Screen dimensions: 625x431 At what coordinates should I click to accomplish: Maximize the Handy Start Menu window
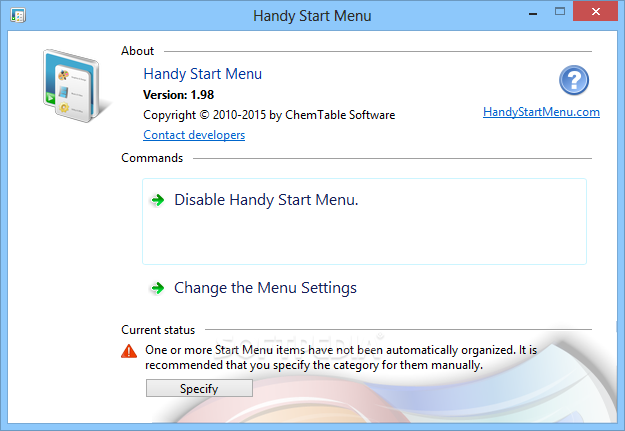coord(560,12)
